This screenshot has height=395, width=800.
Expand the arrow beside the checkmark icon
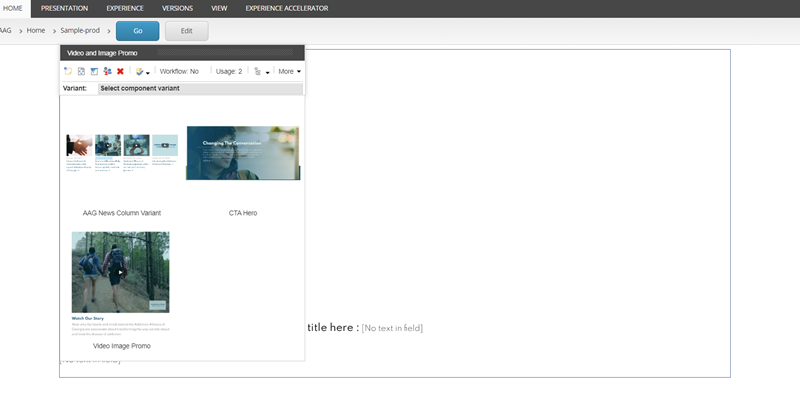pyautogui.click(x=147, y=73)
